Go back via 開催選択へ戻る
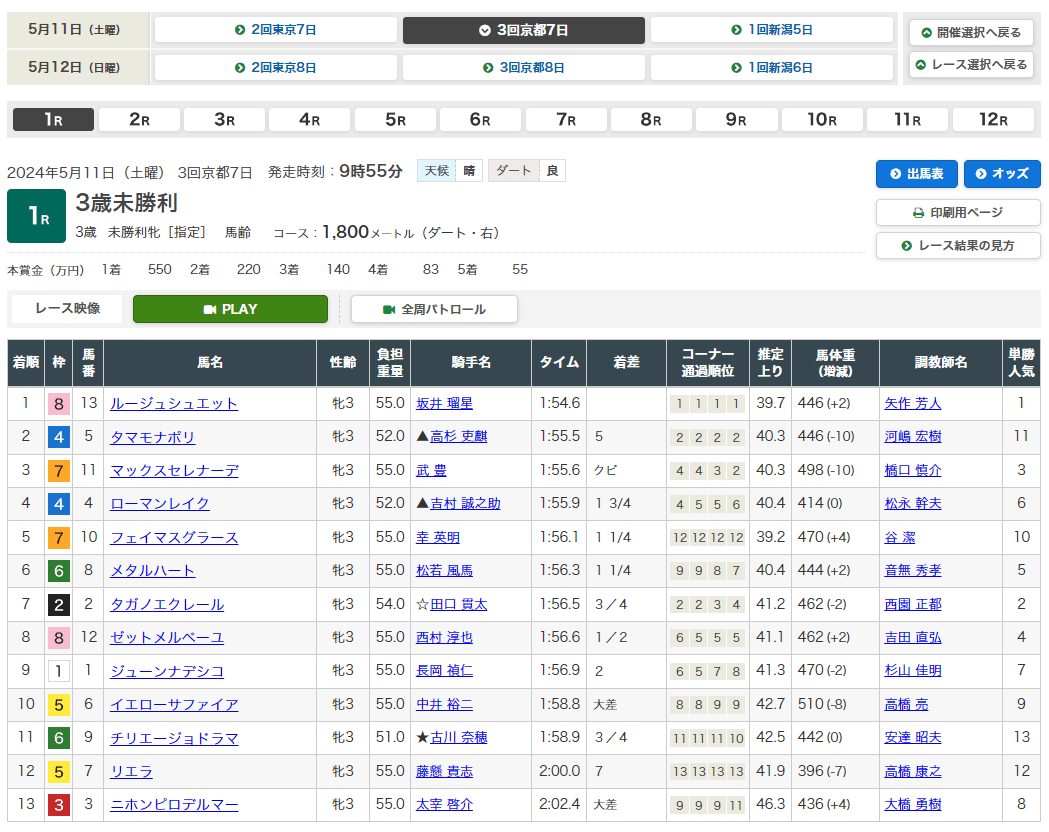Screen dimensions: 1049x832 pyautogui.click(x=971, y=32)
